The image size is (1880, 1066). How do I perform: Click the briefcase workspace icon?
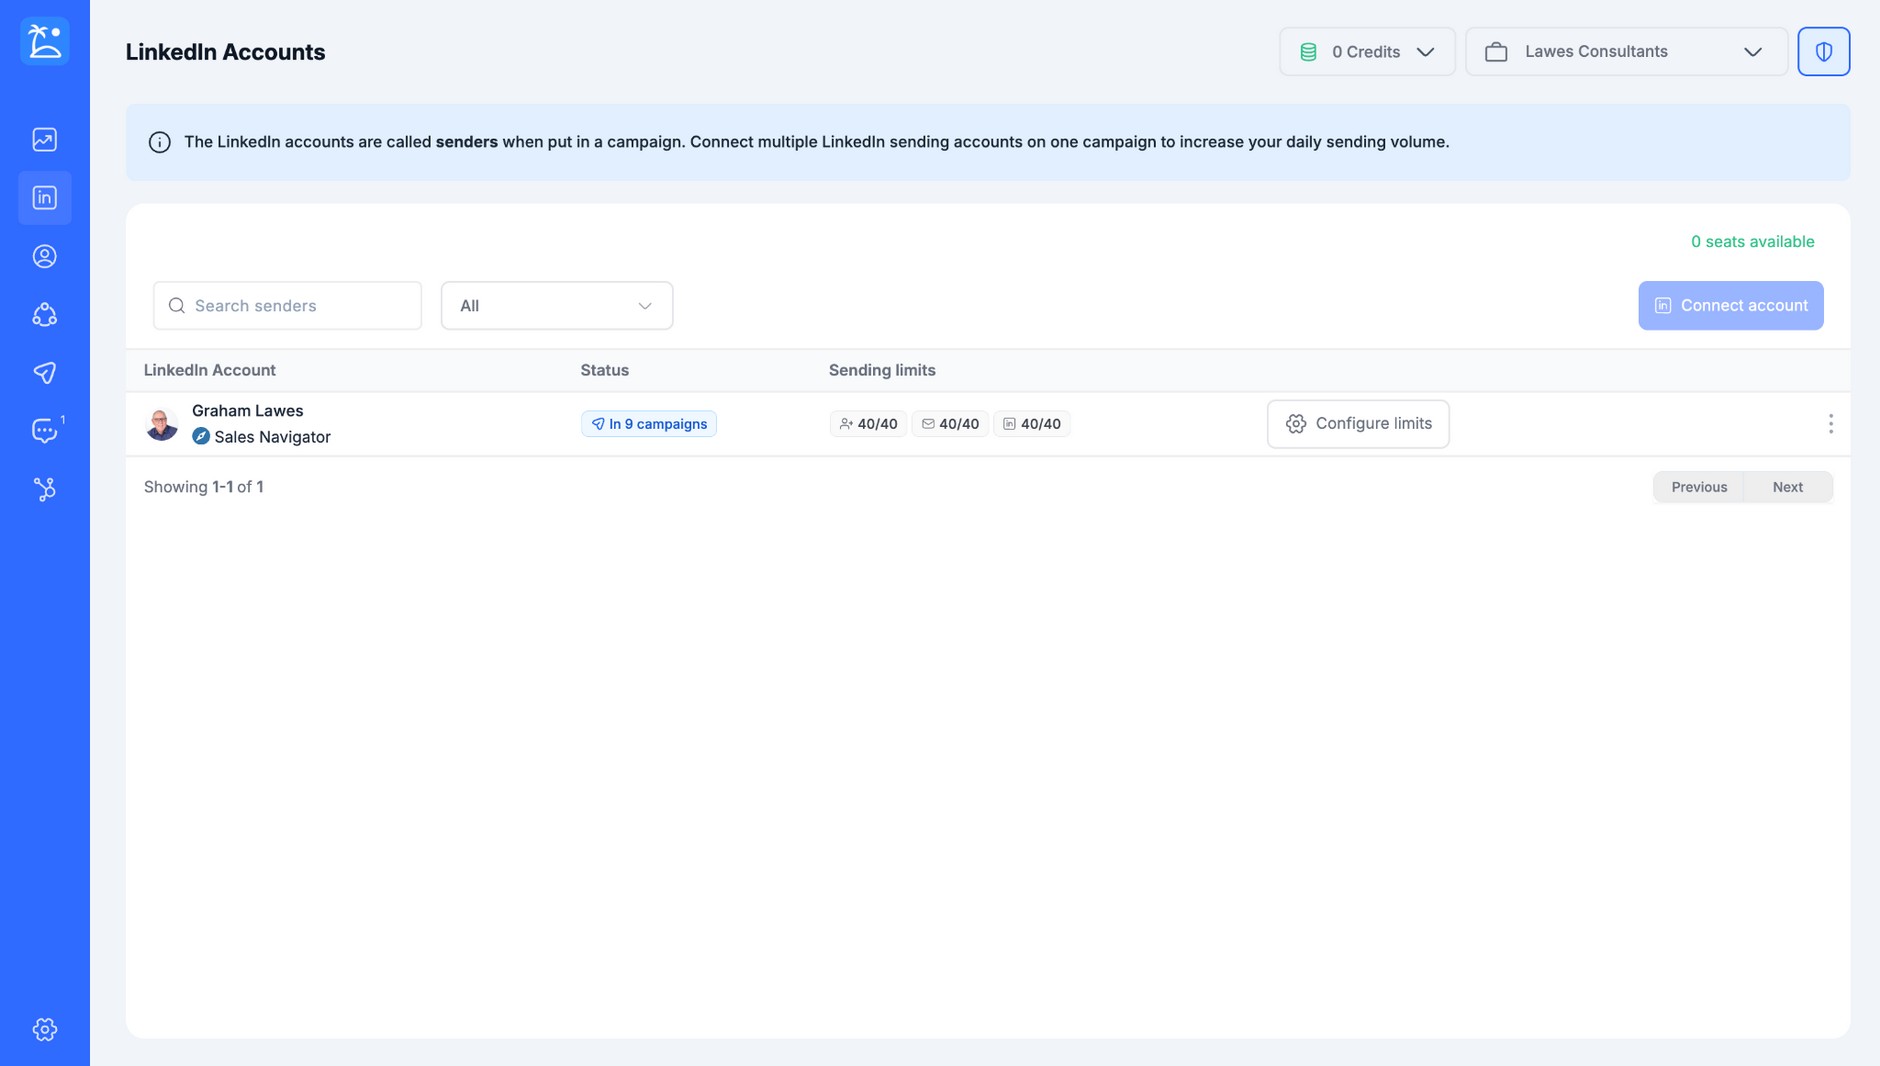tap(1496, 52)
